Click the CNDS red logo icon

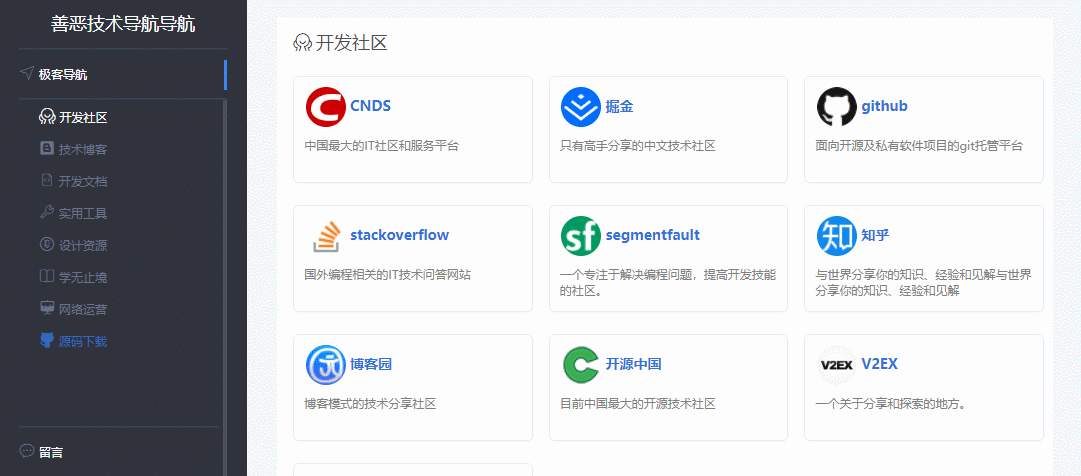coord(325,107)
